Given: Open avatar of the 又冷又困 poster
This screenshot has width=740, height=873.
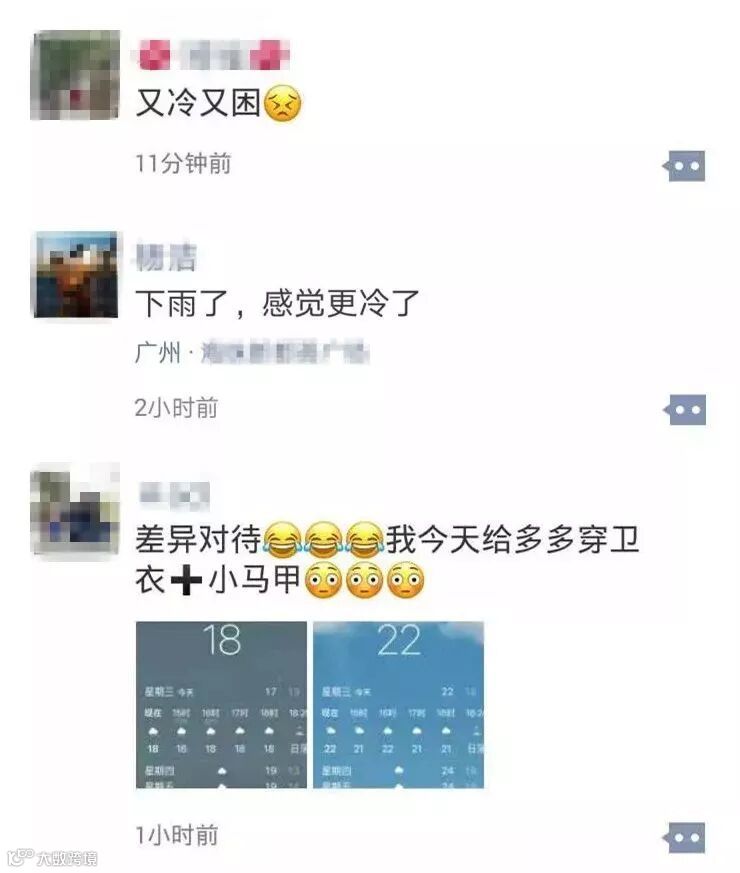Looking at the screenshot, I should click(x=75, y=75).
